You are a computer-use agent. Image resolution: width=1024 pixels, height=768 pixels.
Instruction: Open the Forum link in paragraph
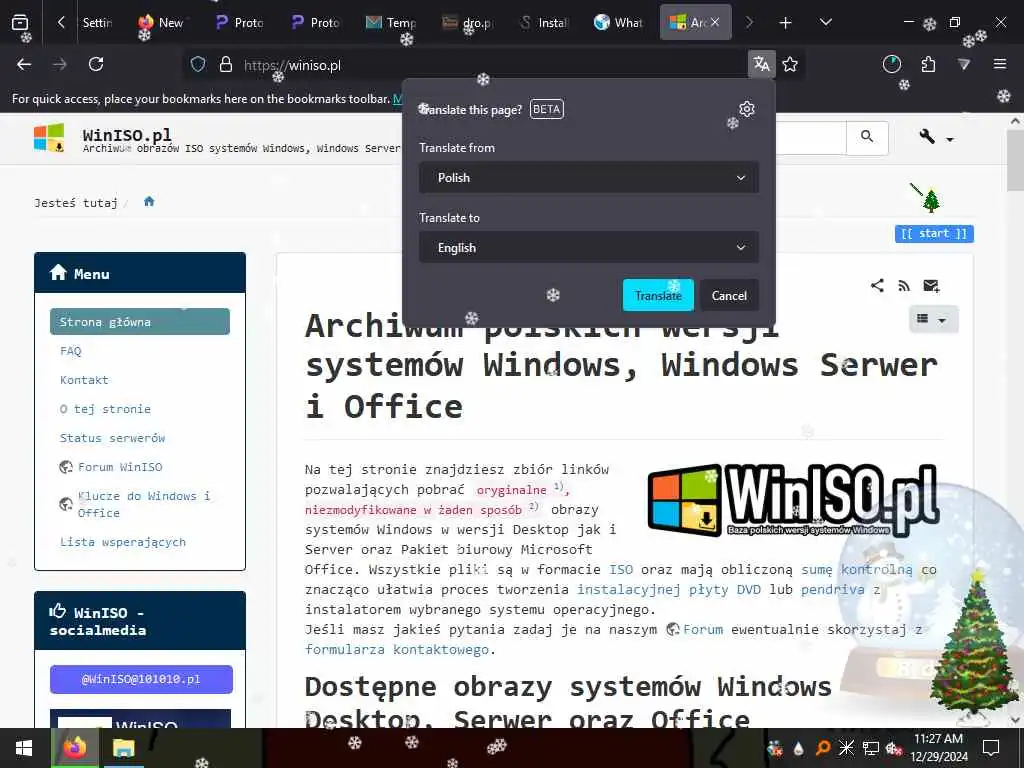703,630
